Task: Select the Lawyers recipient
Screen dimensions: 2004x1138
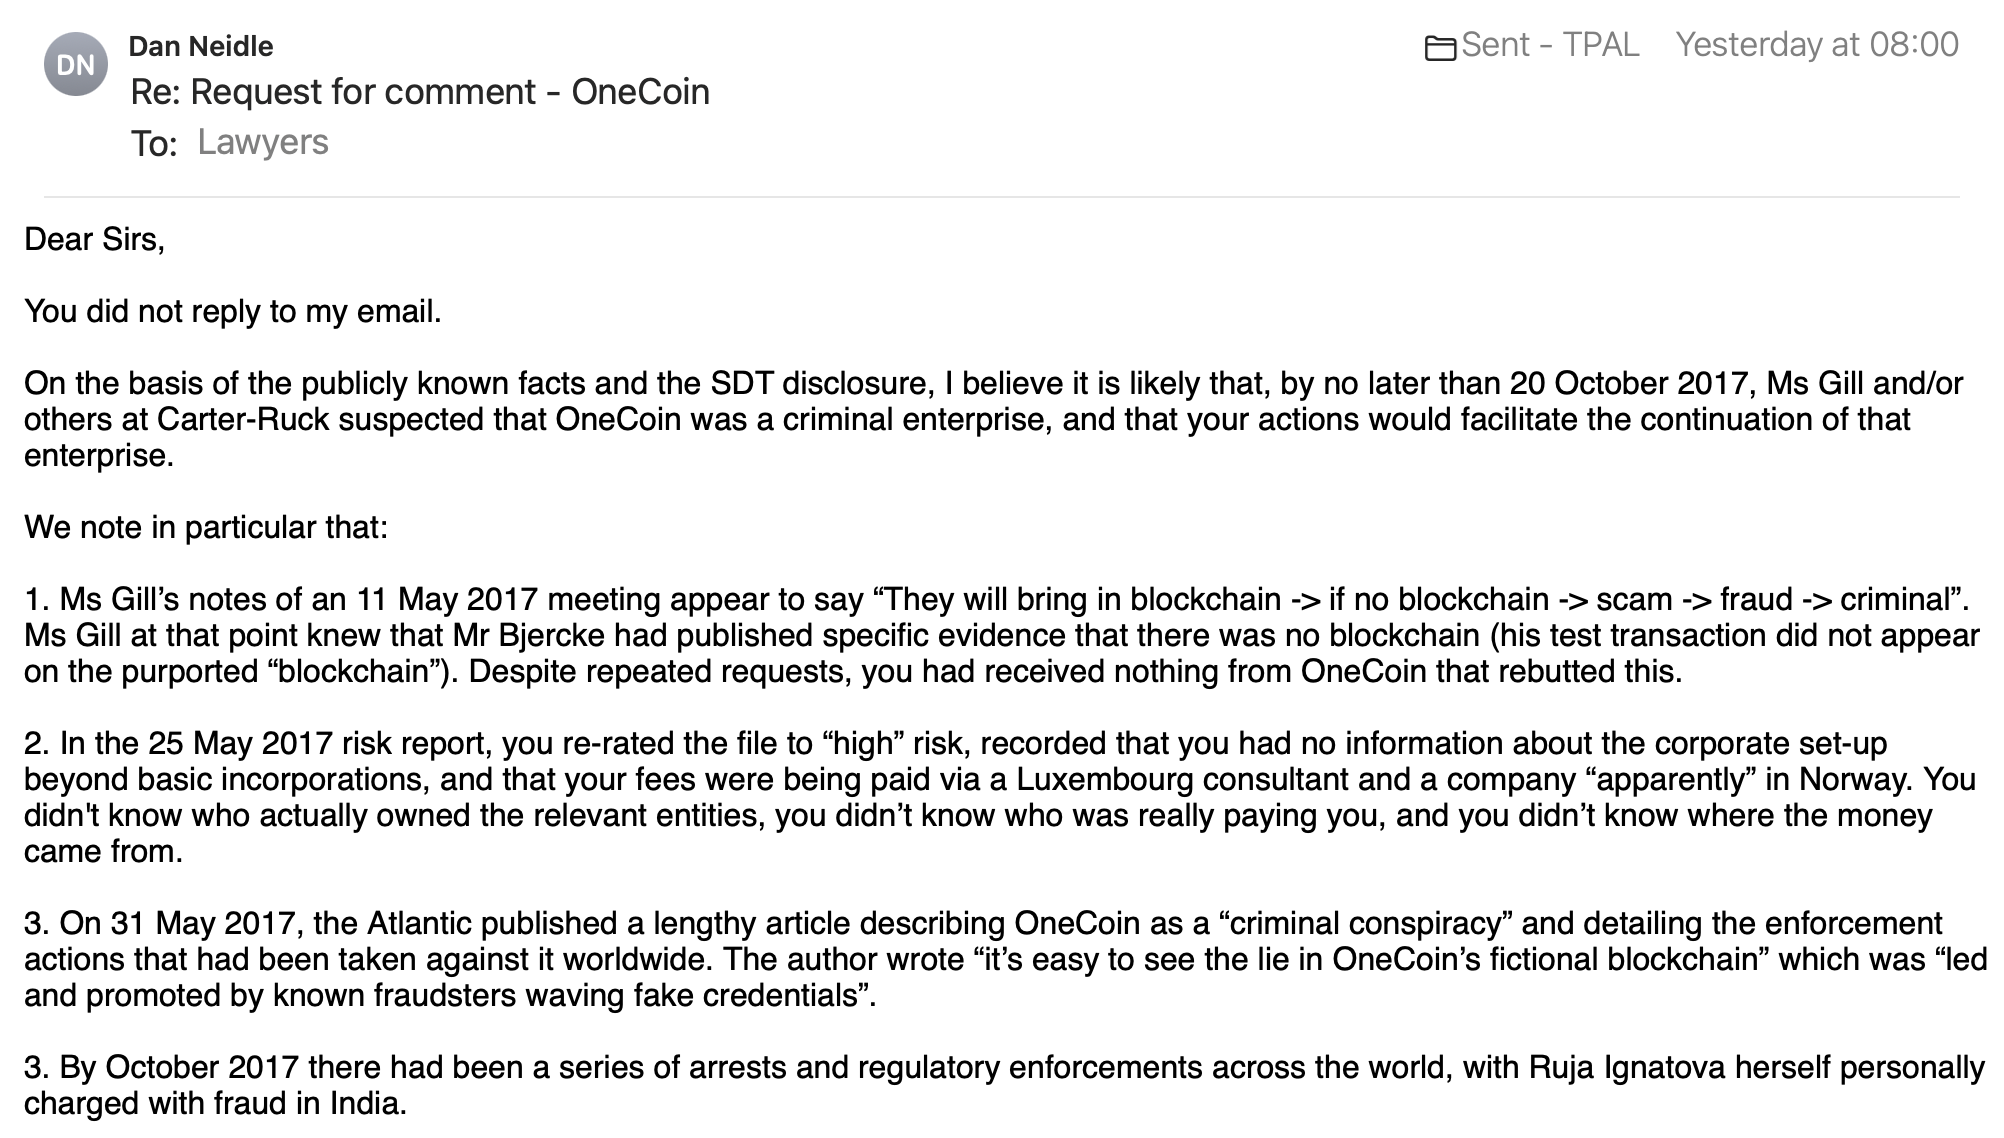Action: click(x=263, y=142)
